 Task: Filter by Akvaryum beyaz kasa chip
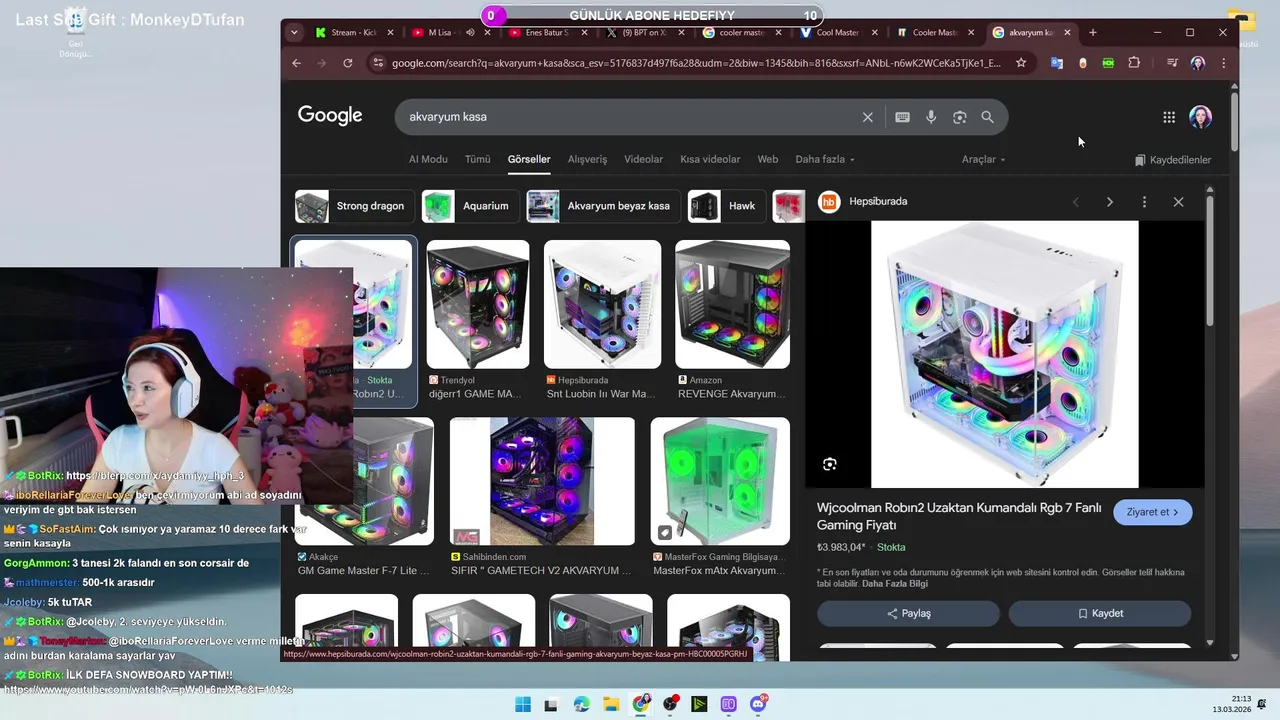pos(602,206)
